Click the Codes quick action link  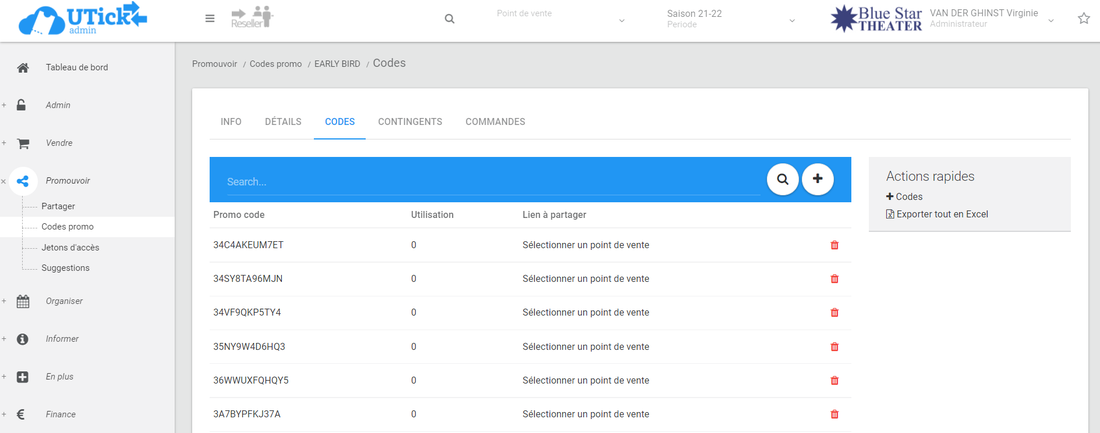pos(909,197)
